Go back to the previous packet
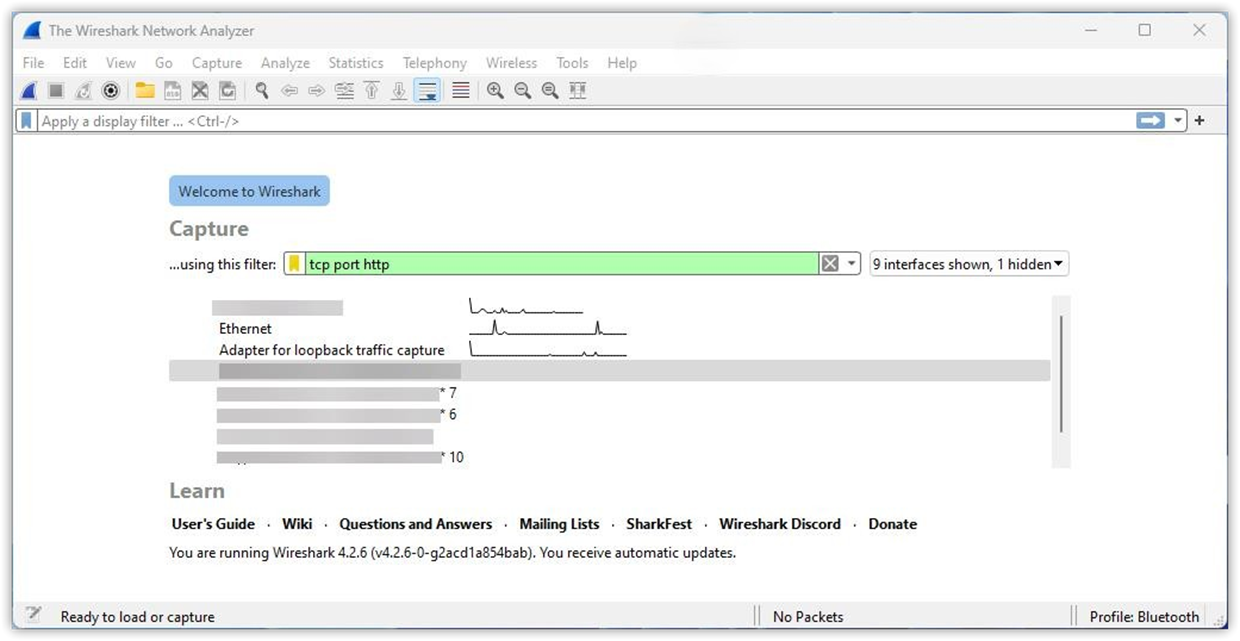Screen dimensions: 1240x641 click(x=290, y=91)
